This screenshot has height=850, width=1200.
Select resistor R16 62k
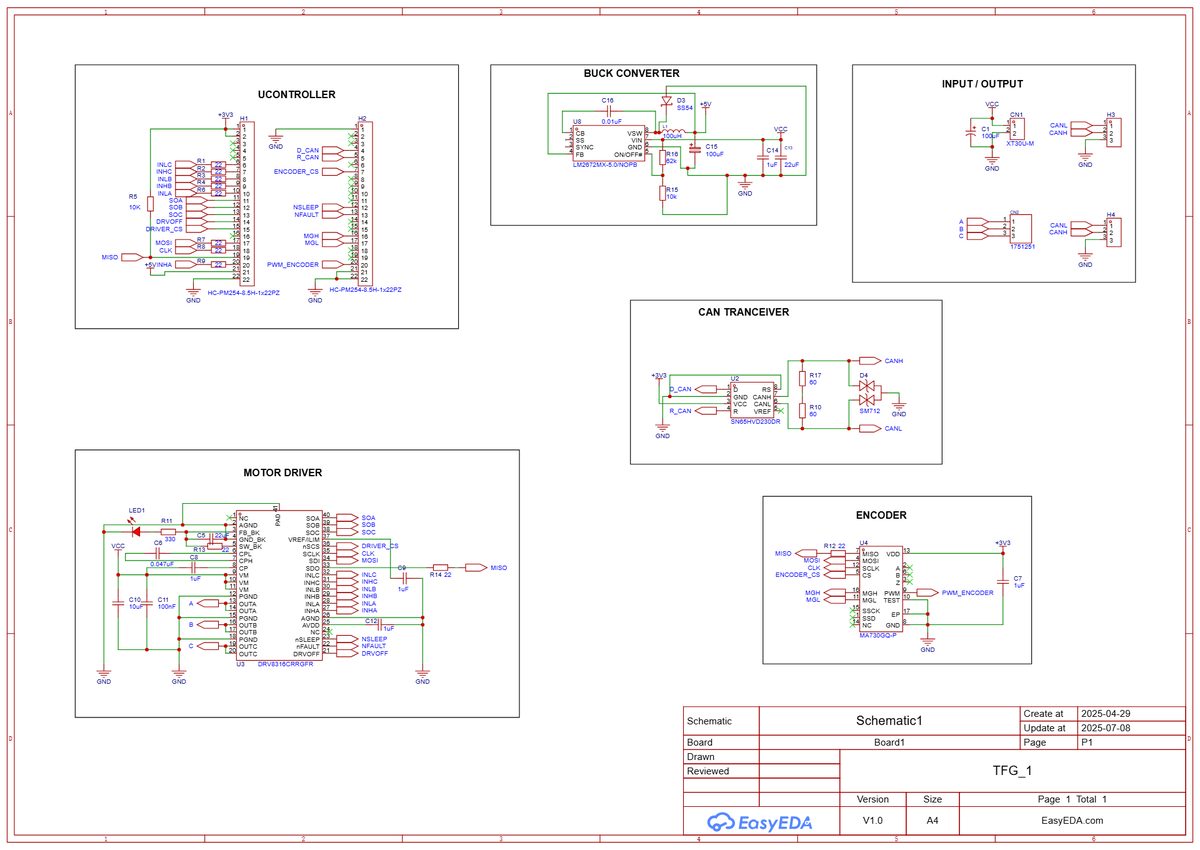[x=661, y=158]
